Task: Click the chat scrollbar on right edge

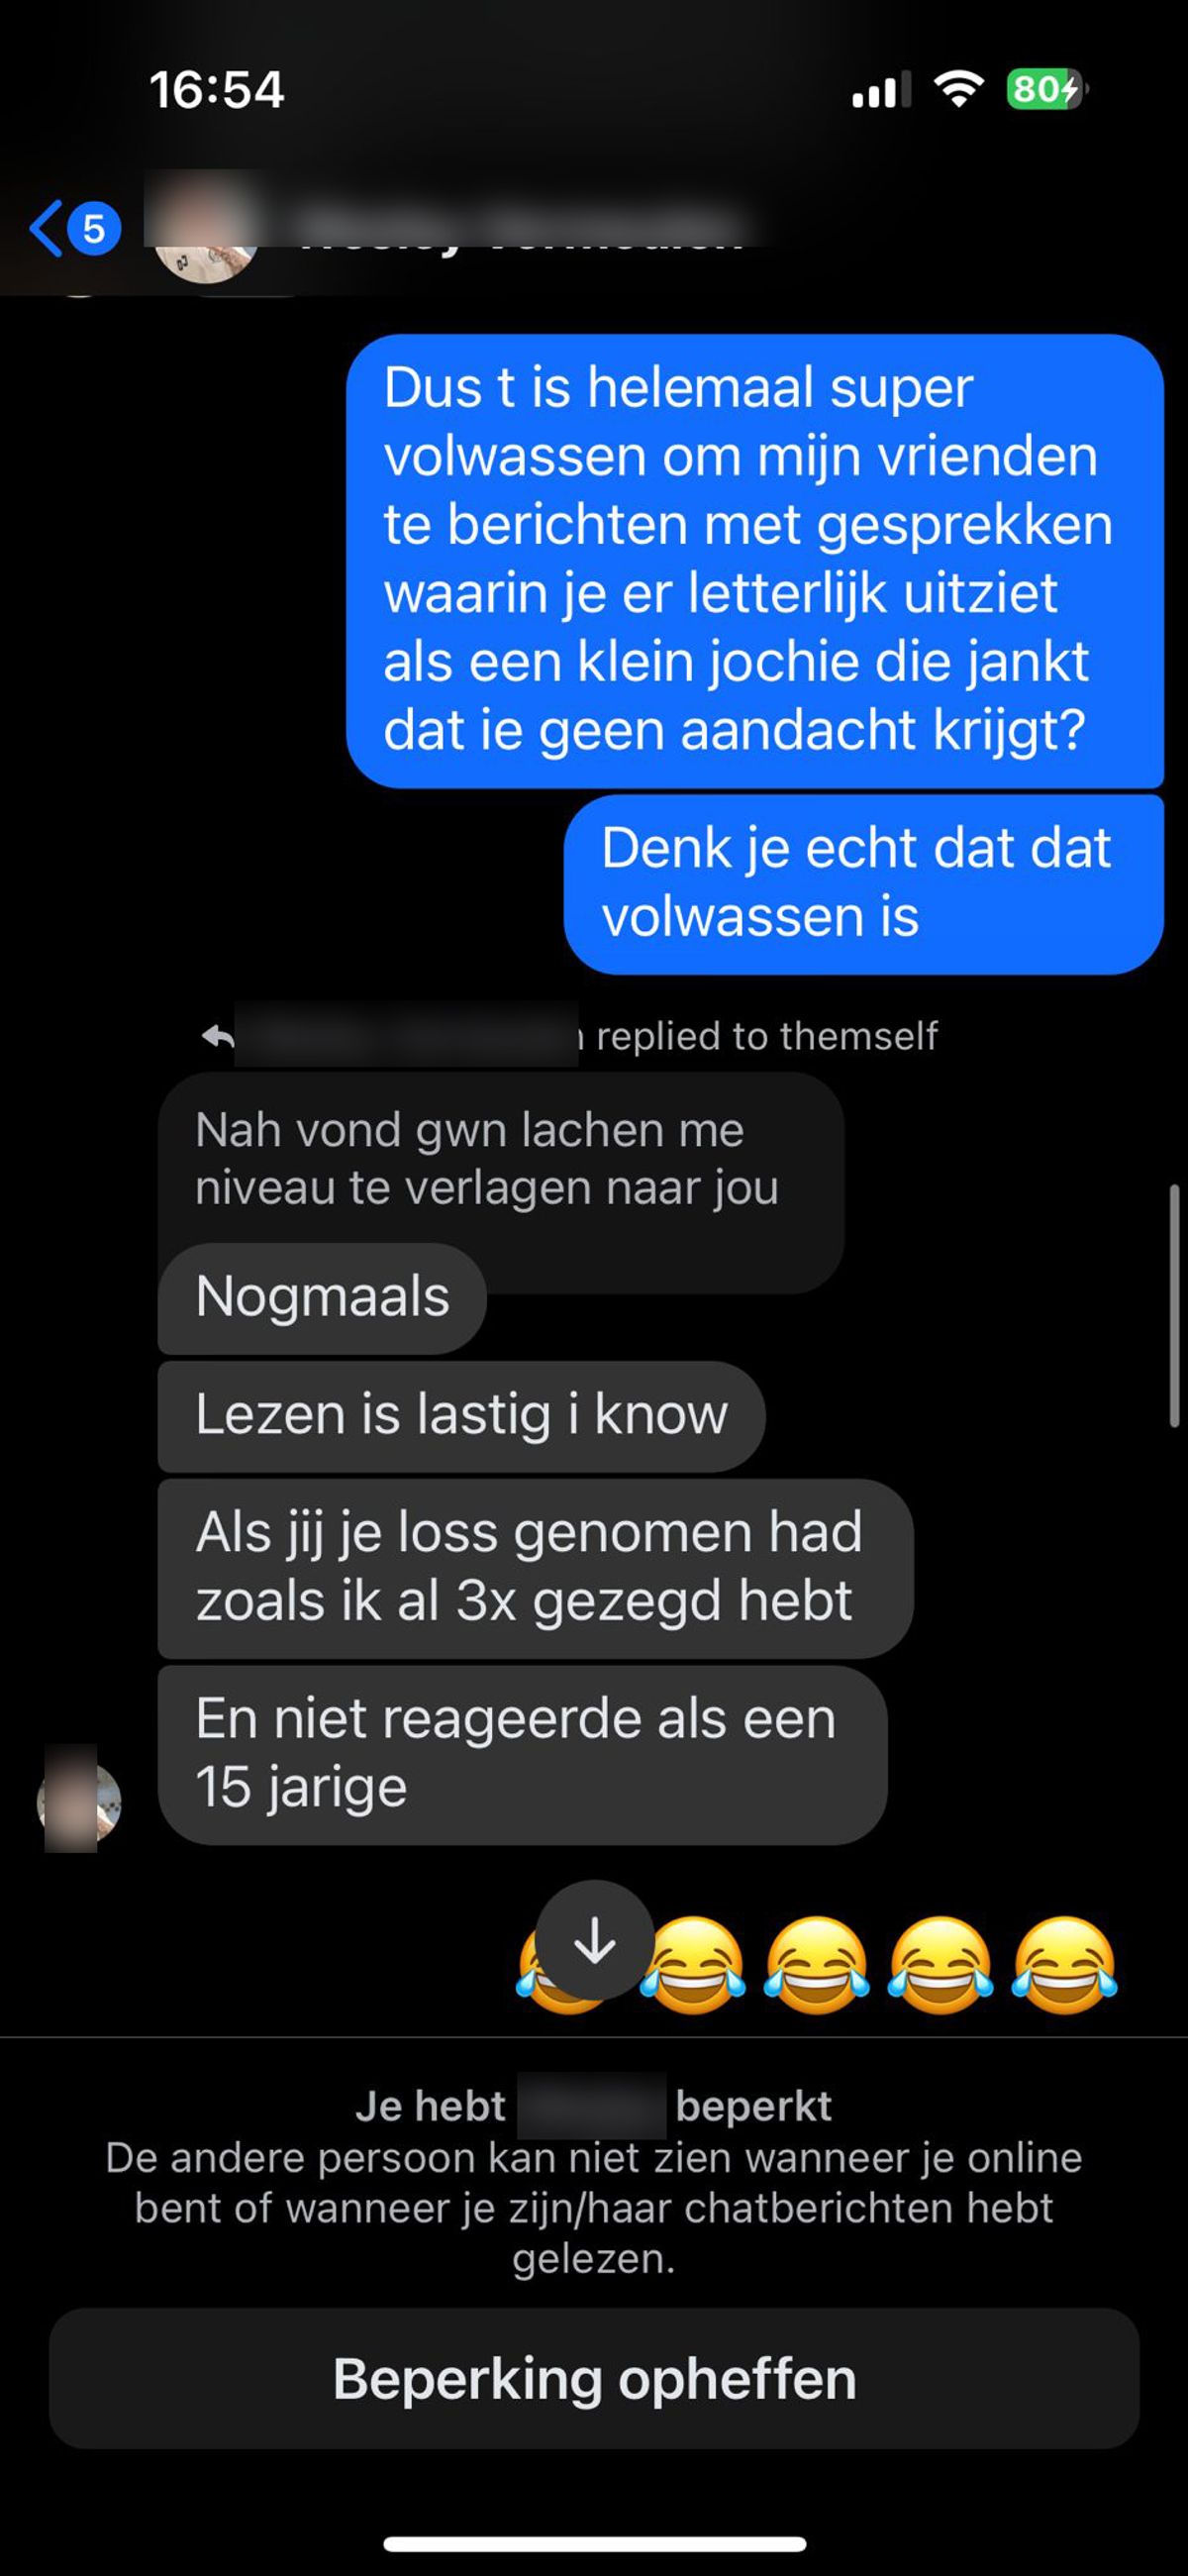Action: (x=1174, y=1306)
